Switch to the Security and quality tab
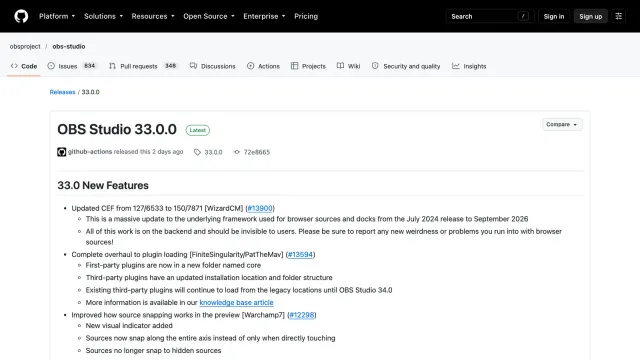Screen dimensions: 640x360 [x=406, y=66]
